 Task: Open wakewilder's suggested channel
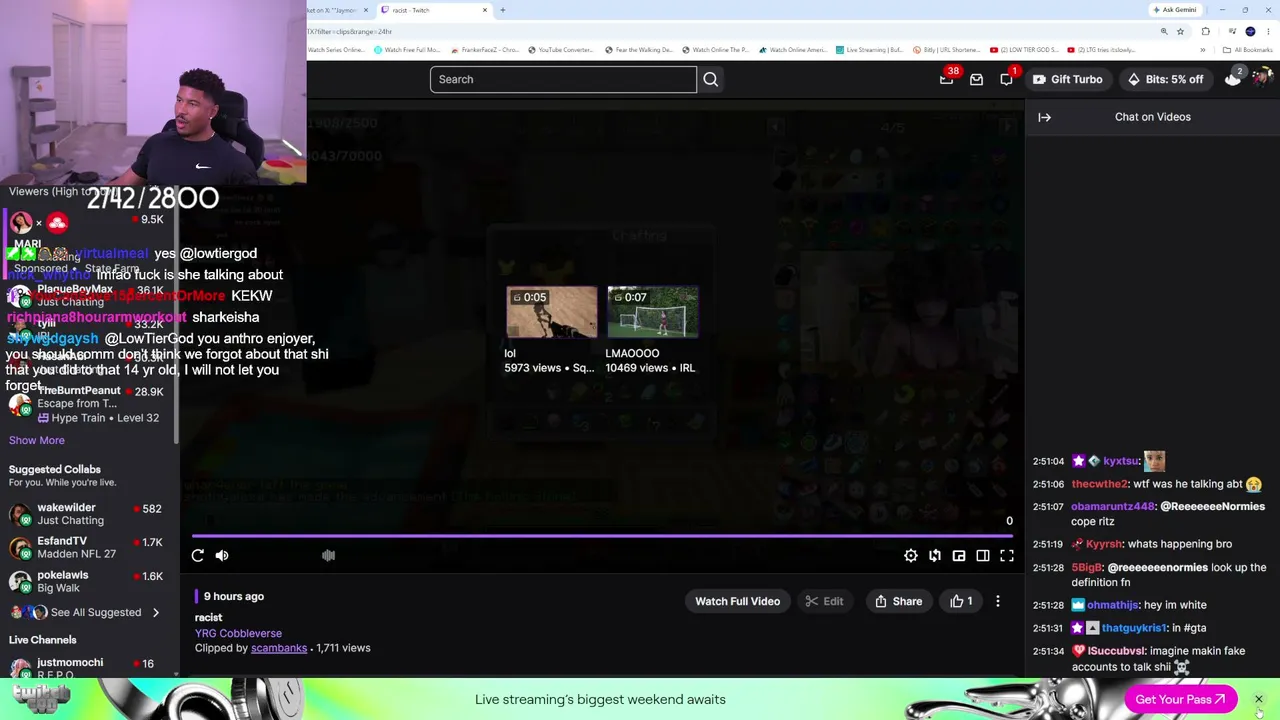point(88,514)
